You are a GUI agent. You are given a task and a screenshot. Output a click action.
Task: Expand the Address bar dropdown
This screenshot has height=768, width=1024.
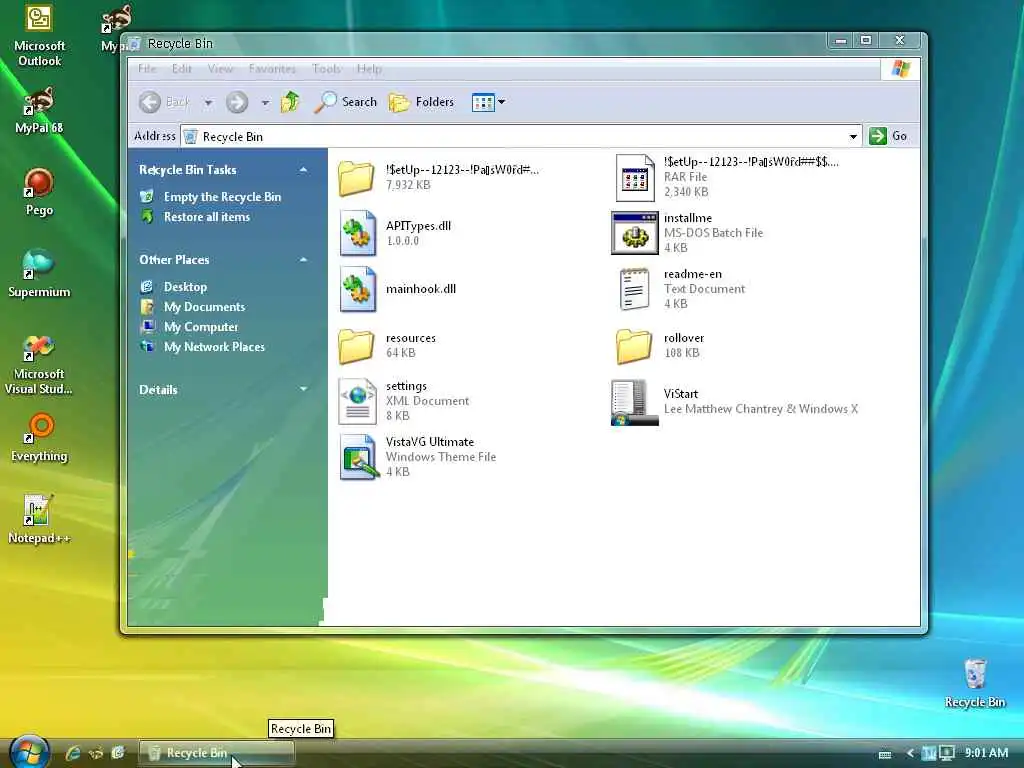(853, 136)
